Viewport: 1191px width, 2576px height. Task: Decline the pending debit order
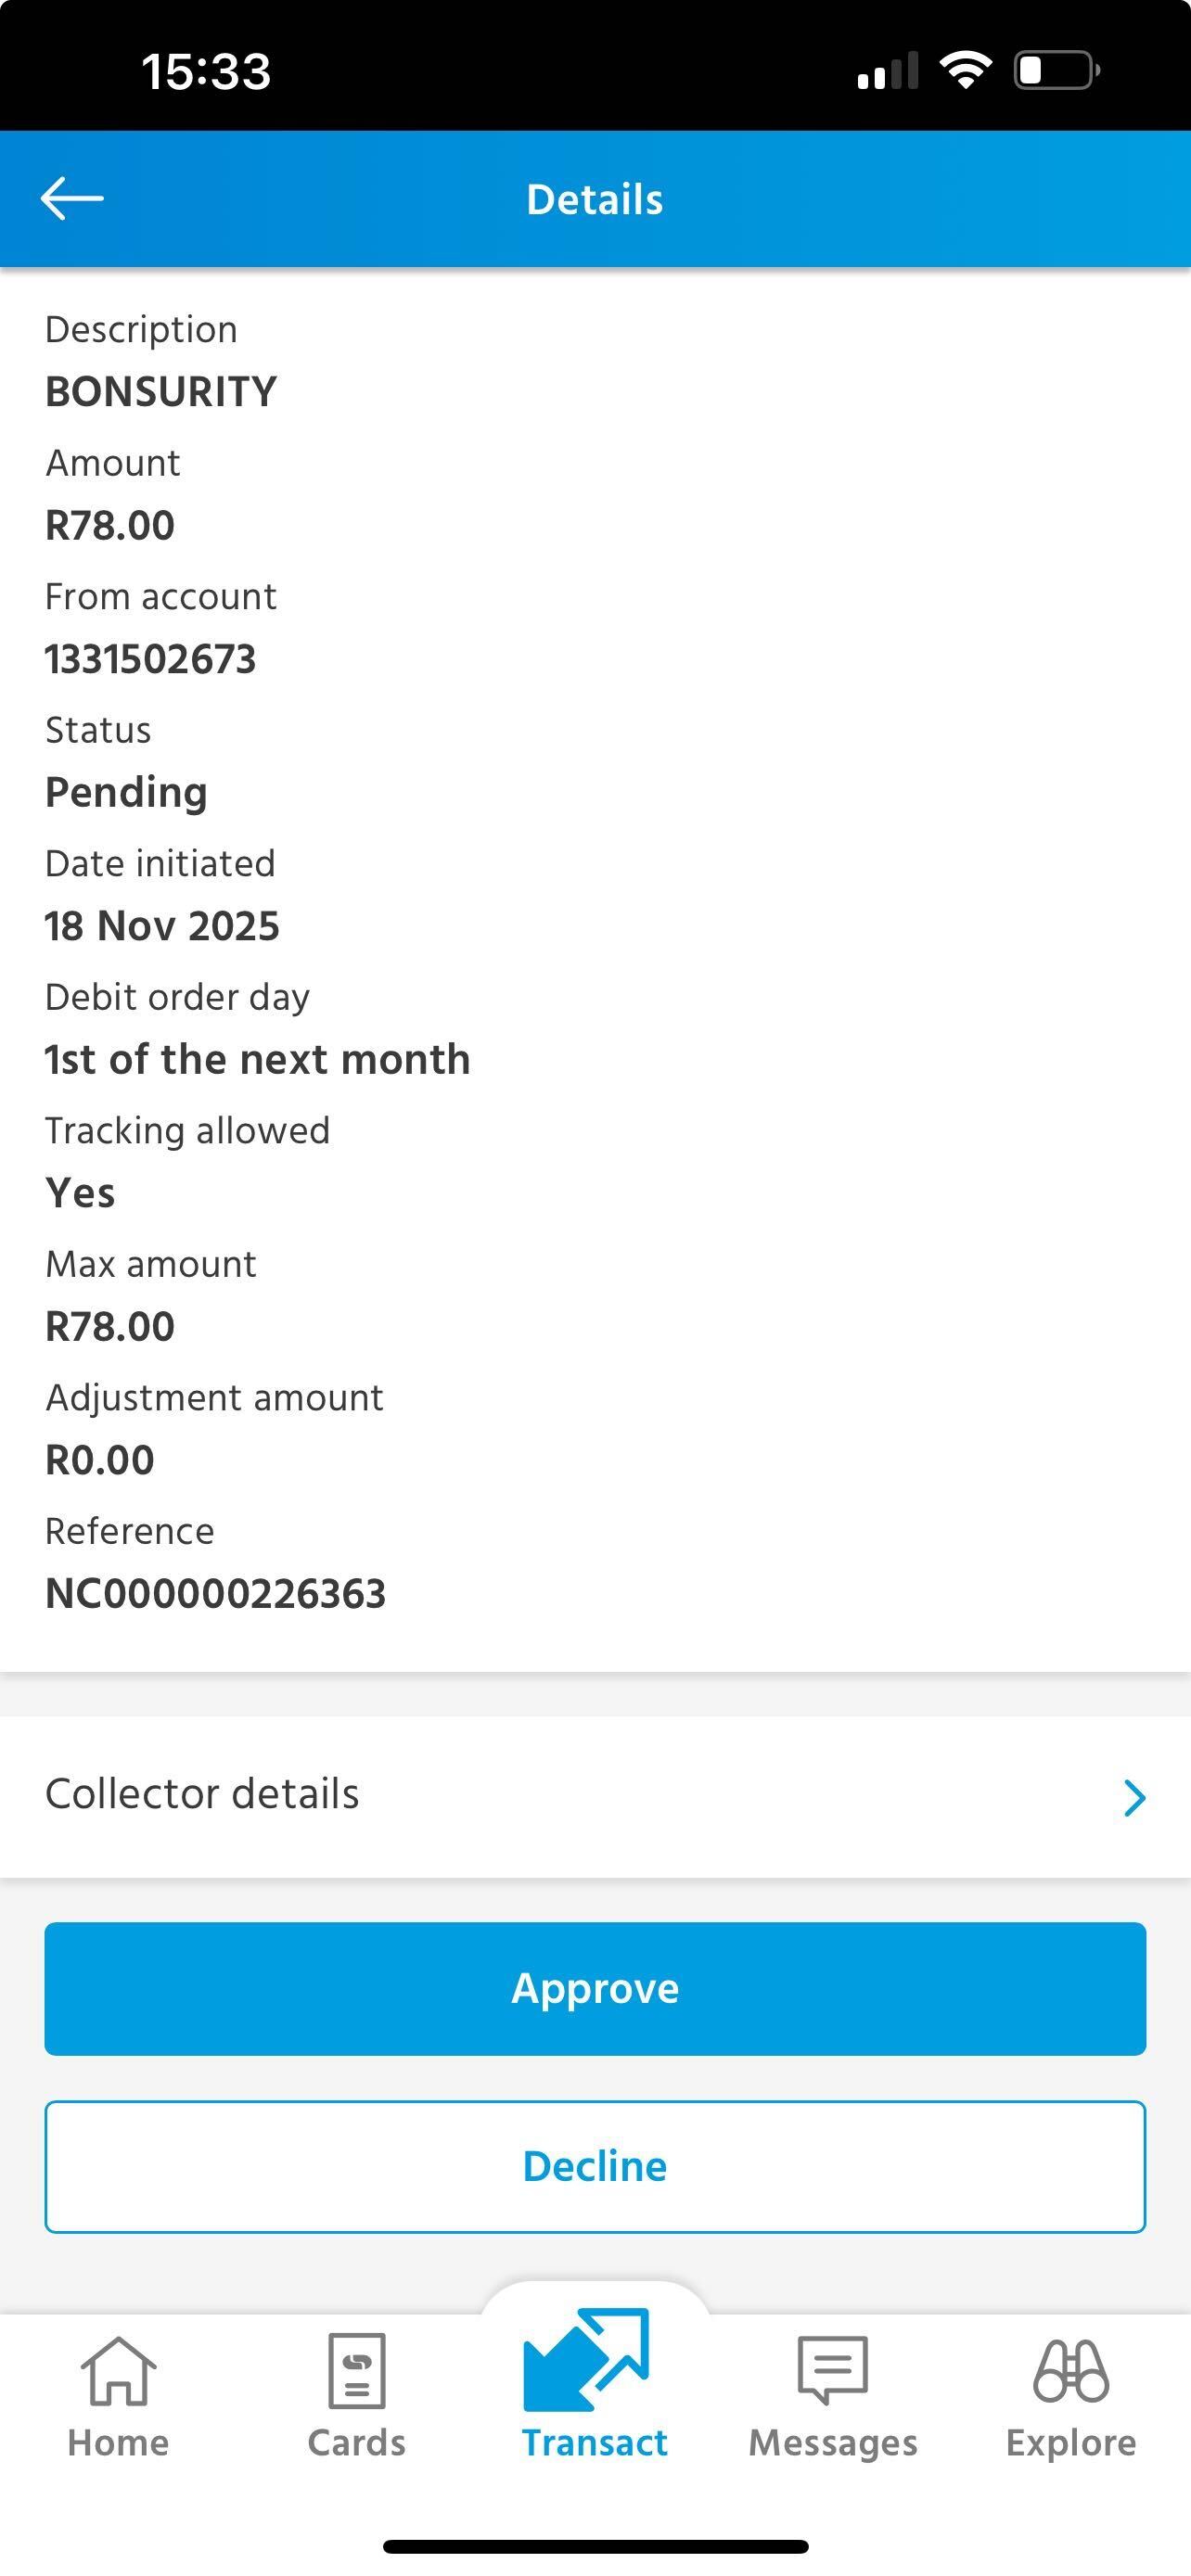(x=595, y=2166)
